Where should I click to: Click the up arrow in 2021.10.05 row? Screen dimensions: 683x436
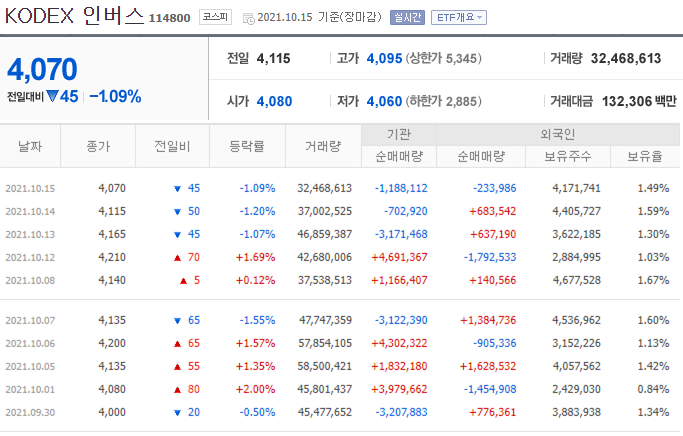[x=177, y=367]
